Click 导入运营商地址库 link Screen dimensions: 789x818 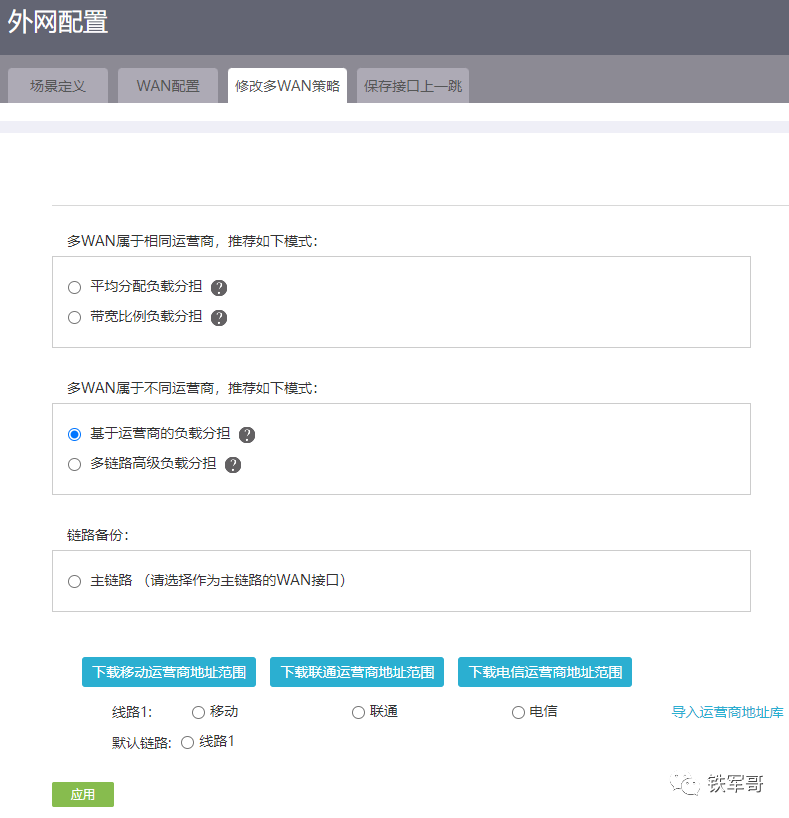[x=727, y=713]
